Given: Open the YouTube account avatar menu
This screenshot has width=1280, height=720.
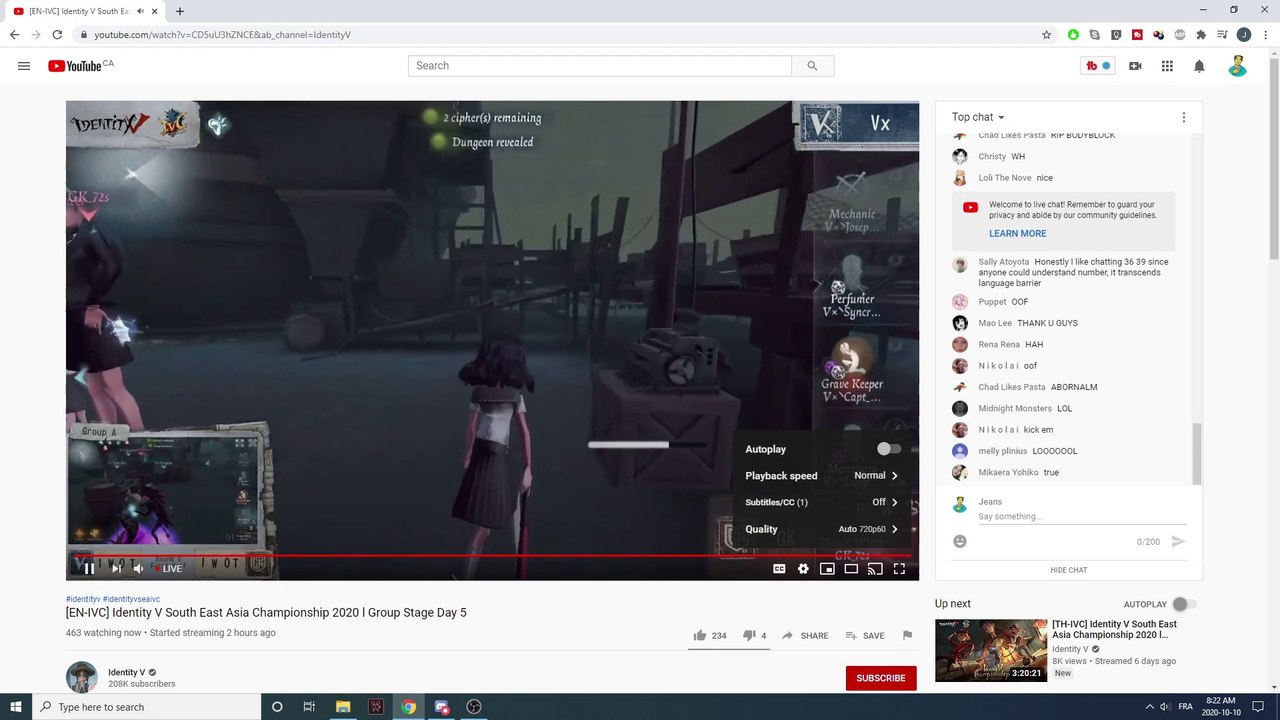Looking at the screenshot, I should coord(1238,66).
